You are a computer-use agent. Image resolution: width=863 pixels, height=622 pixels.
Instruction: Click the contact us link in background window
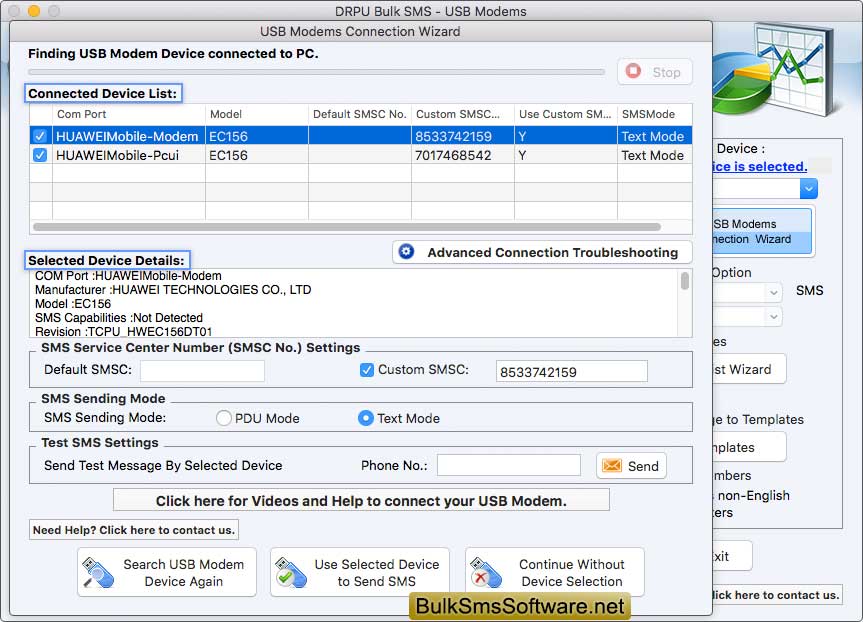coord(777,594)
